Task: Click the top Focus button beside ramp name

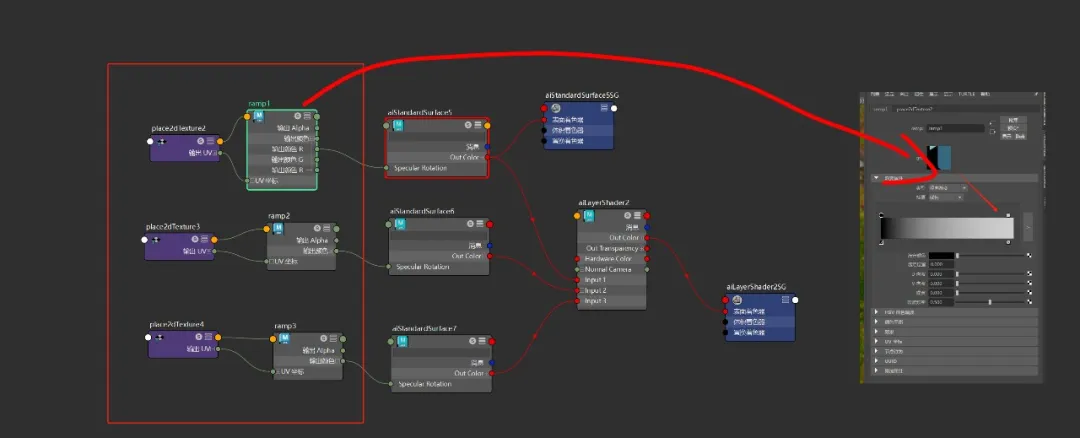Action: click(x=1013, y=120)
